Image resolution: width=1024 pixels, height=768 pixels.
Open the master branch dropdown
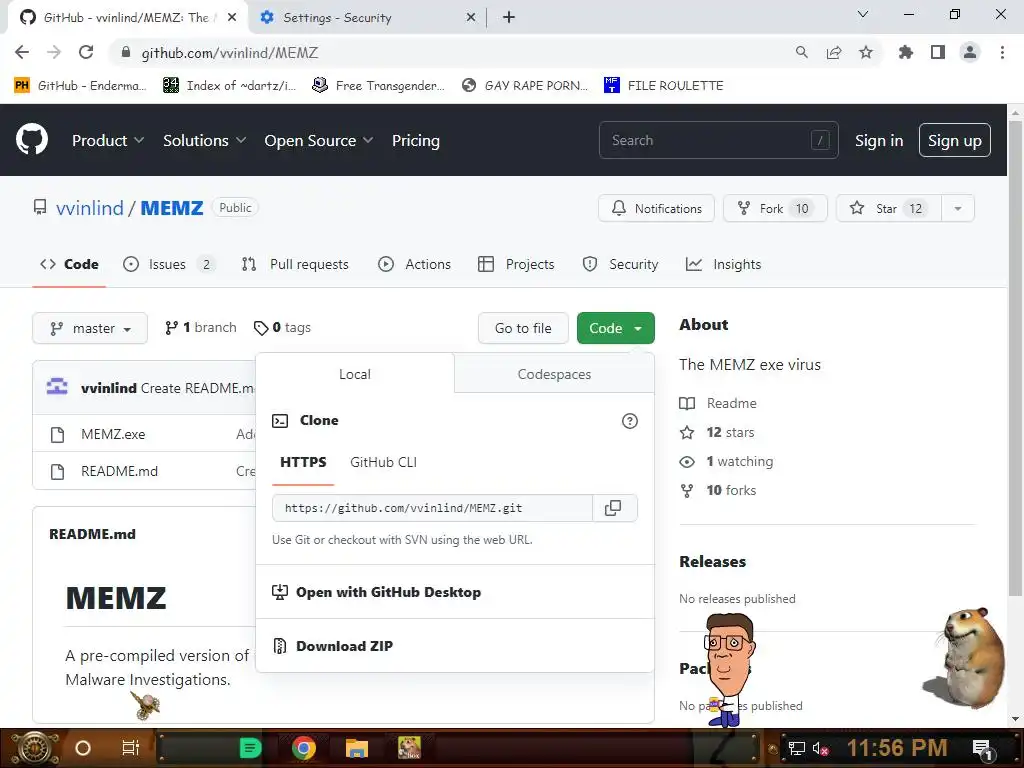(x=90, y=328)
